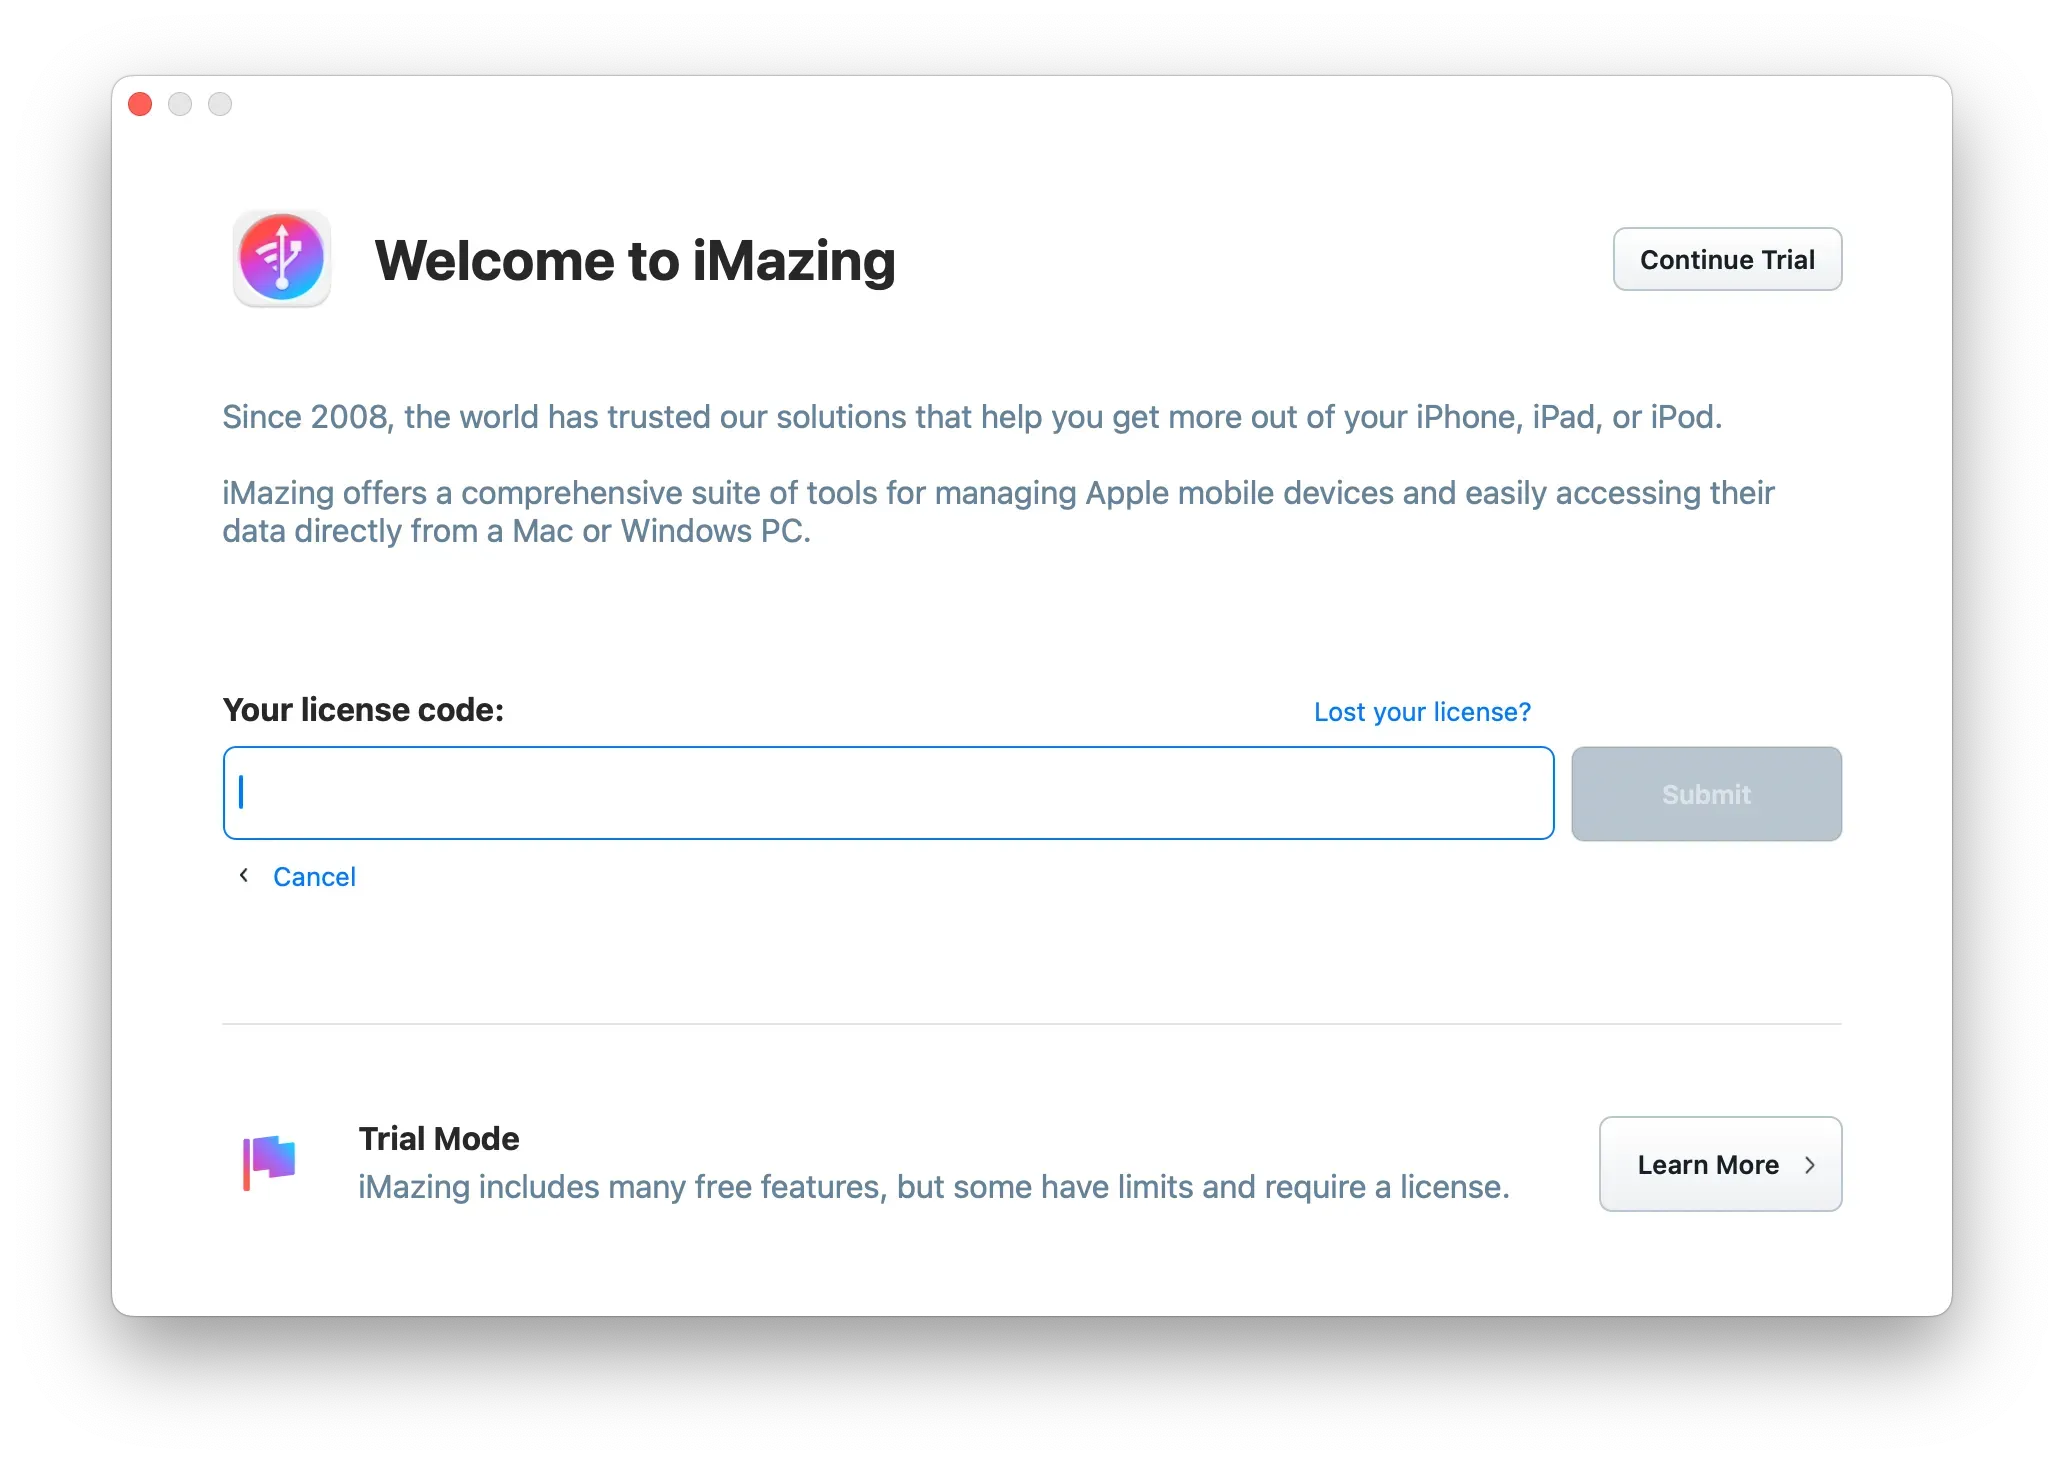Click the Since 2008 introduction sentence
The height and width of the screenshot is (1464, 2064).
coord(972,417)
